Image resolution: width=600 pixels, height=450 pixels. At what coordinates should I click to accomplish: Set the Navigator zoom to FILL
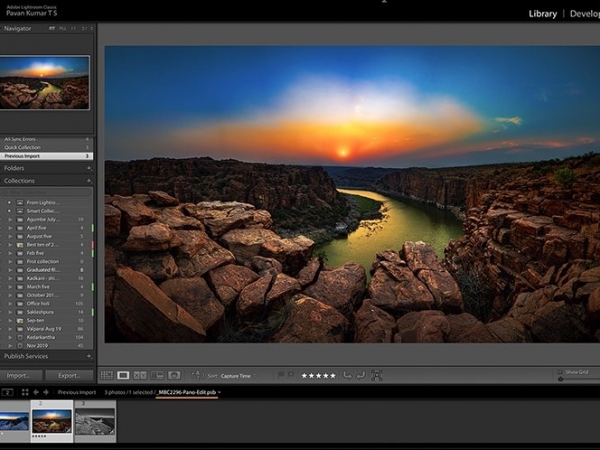pyautogui.click(x=63, y=28)
